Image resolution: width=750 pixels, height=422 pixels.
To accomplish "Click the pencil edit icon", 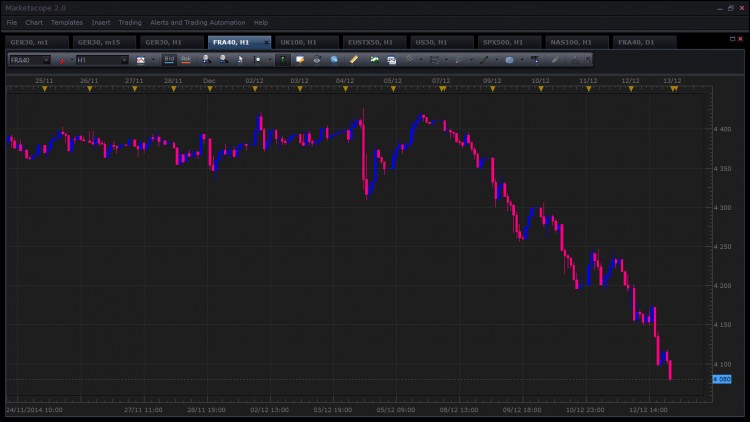I will tap(555, 60).
